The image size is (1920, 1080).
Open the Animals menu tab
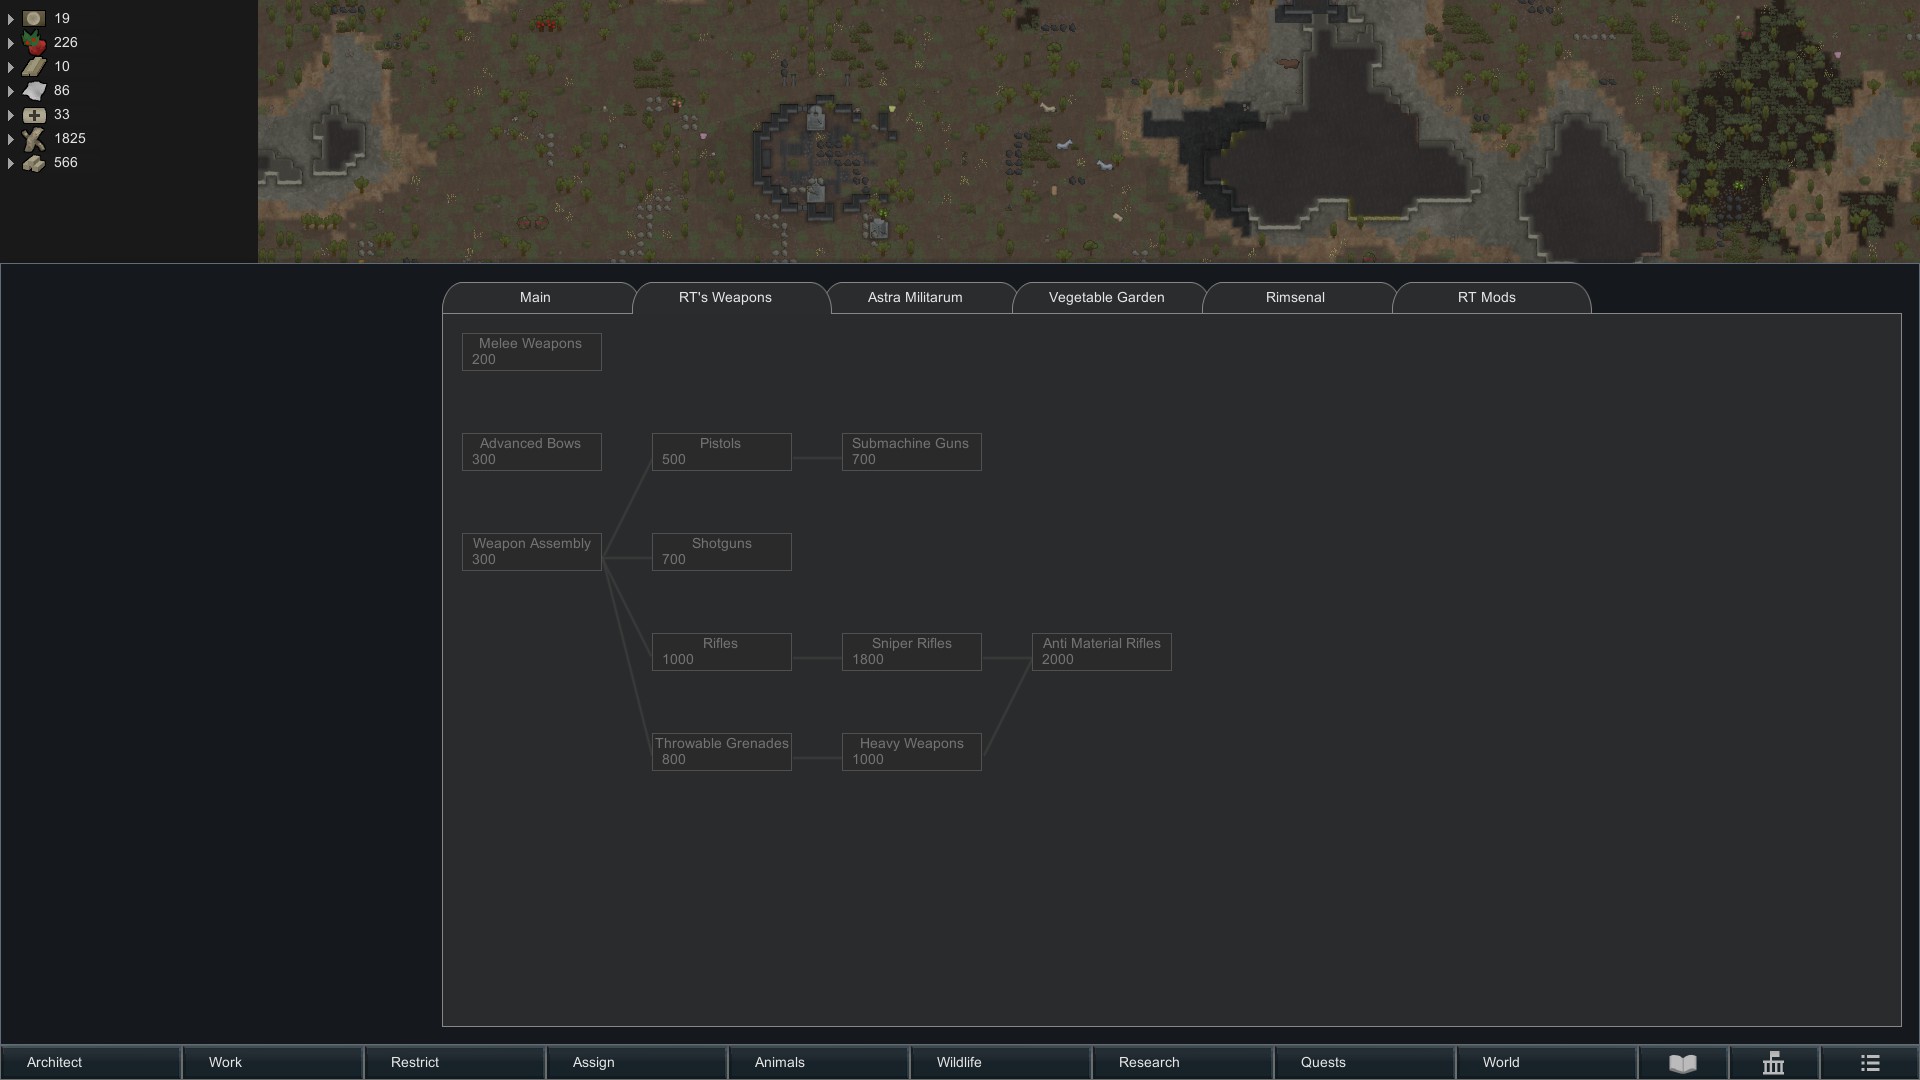click(x=819, y=1063)
